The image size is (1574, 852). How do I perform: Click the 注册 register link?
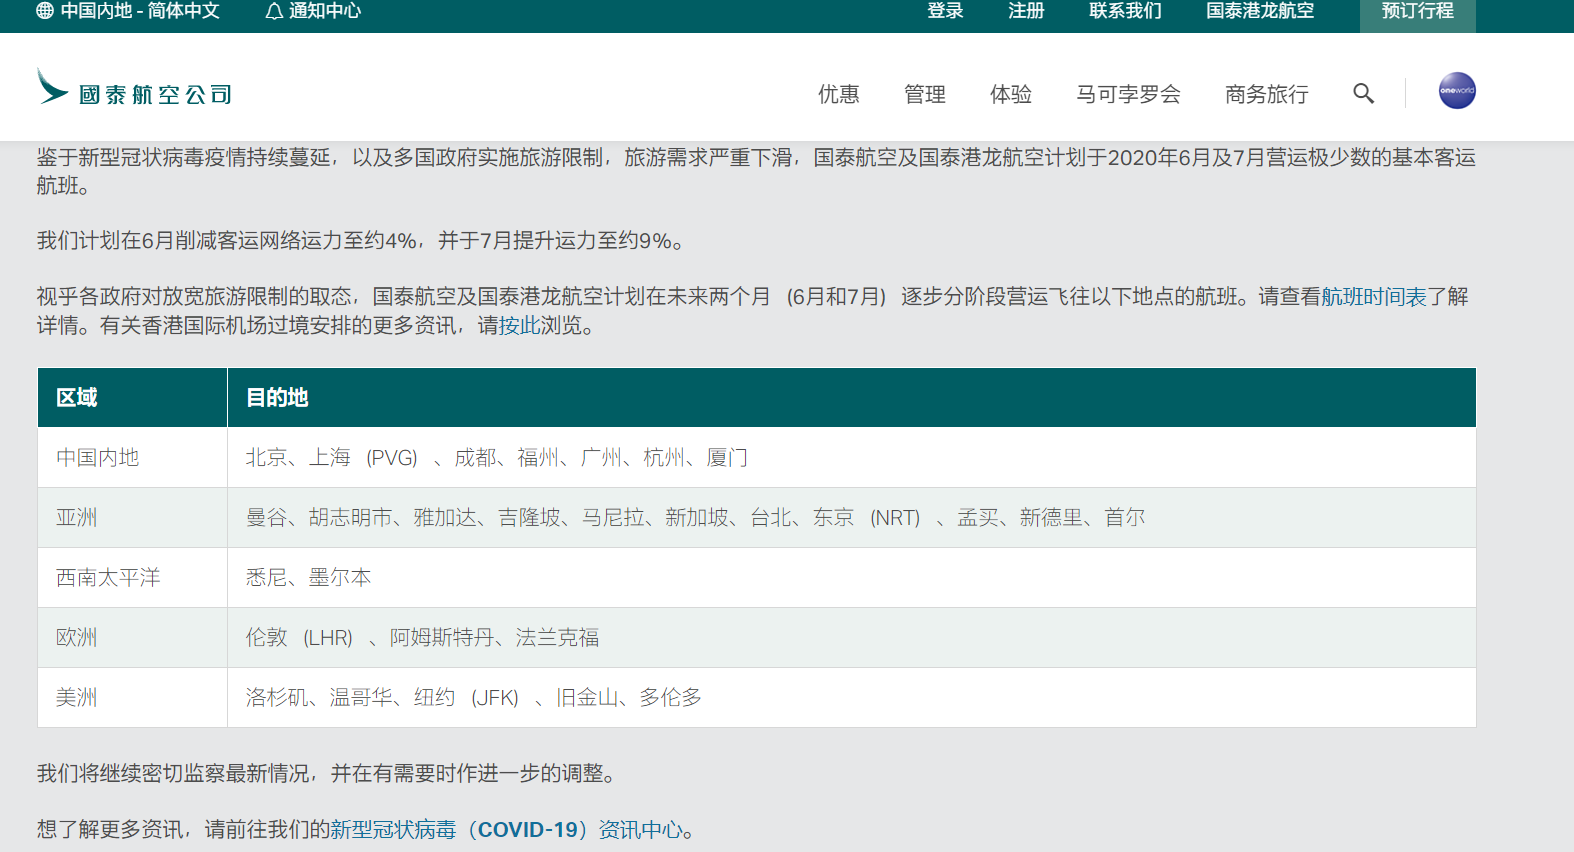(1026, 11)
